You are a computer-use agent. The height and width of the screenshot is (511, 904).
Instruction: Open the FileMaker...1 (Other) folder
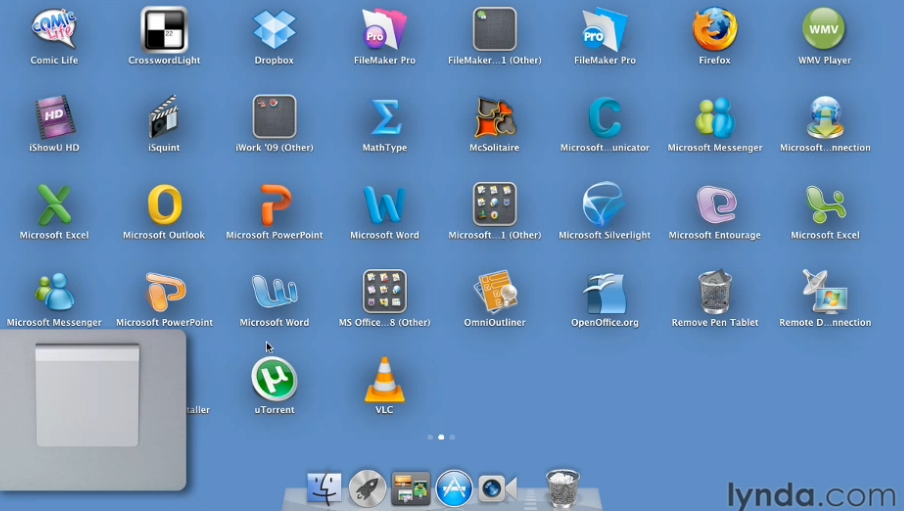(x=495, y=29)
